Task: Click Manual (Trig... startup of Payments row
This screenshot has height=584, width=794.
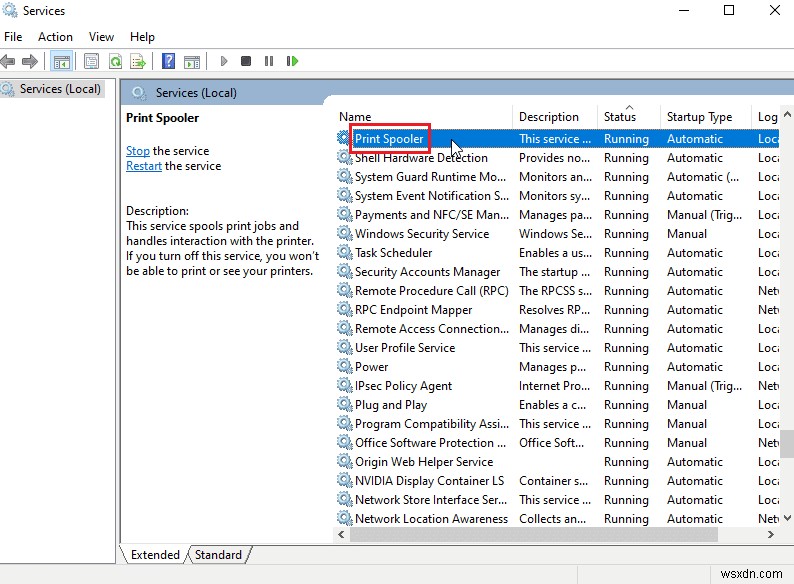Action: (704, 215)
